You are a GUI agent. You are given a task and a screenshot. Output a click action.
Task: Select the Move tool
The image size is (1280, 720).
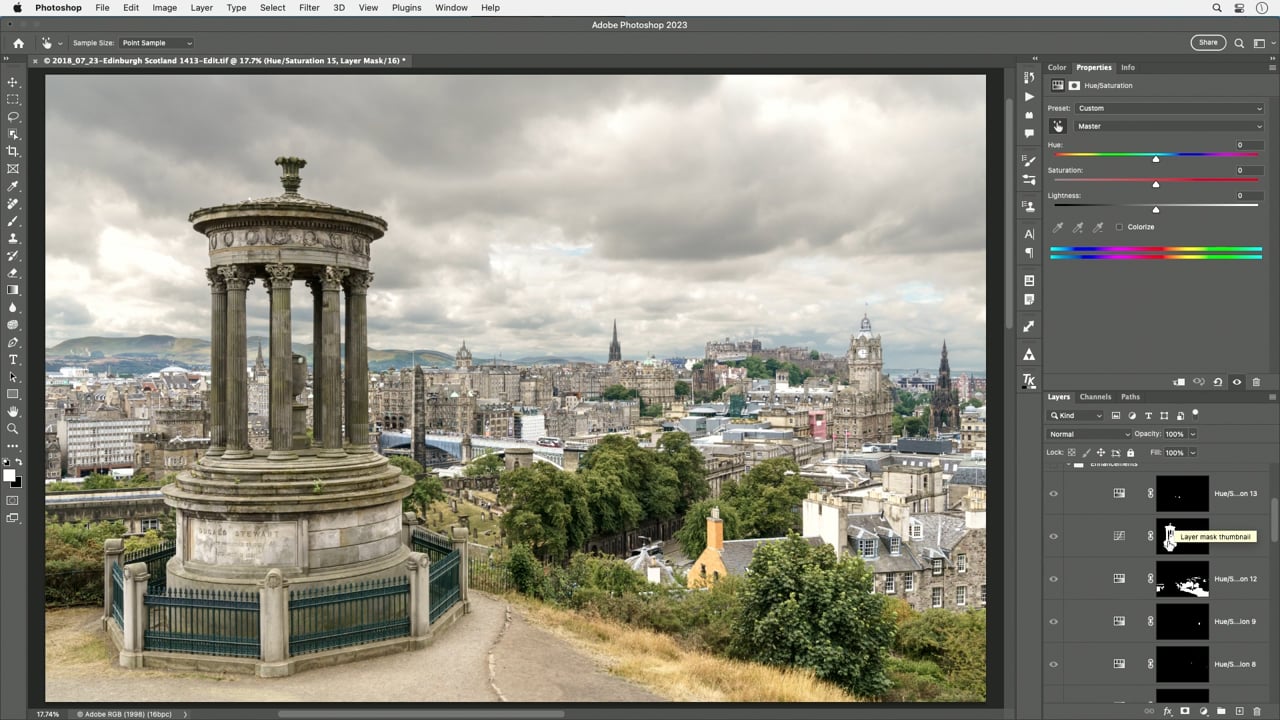click(13, 82)
